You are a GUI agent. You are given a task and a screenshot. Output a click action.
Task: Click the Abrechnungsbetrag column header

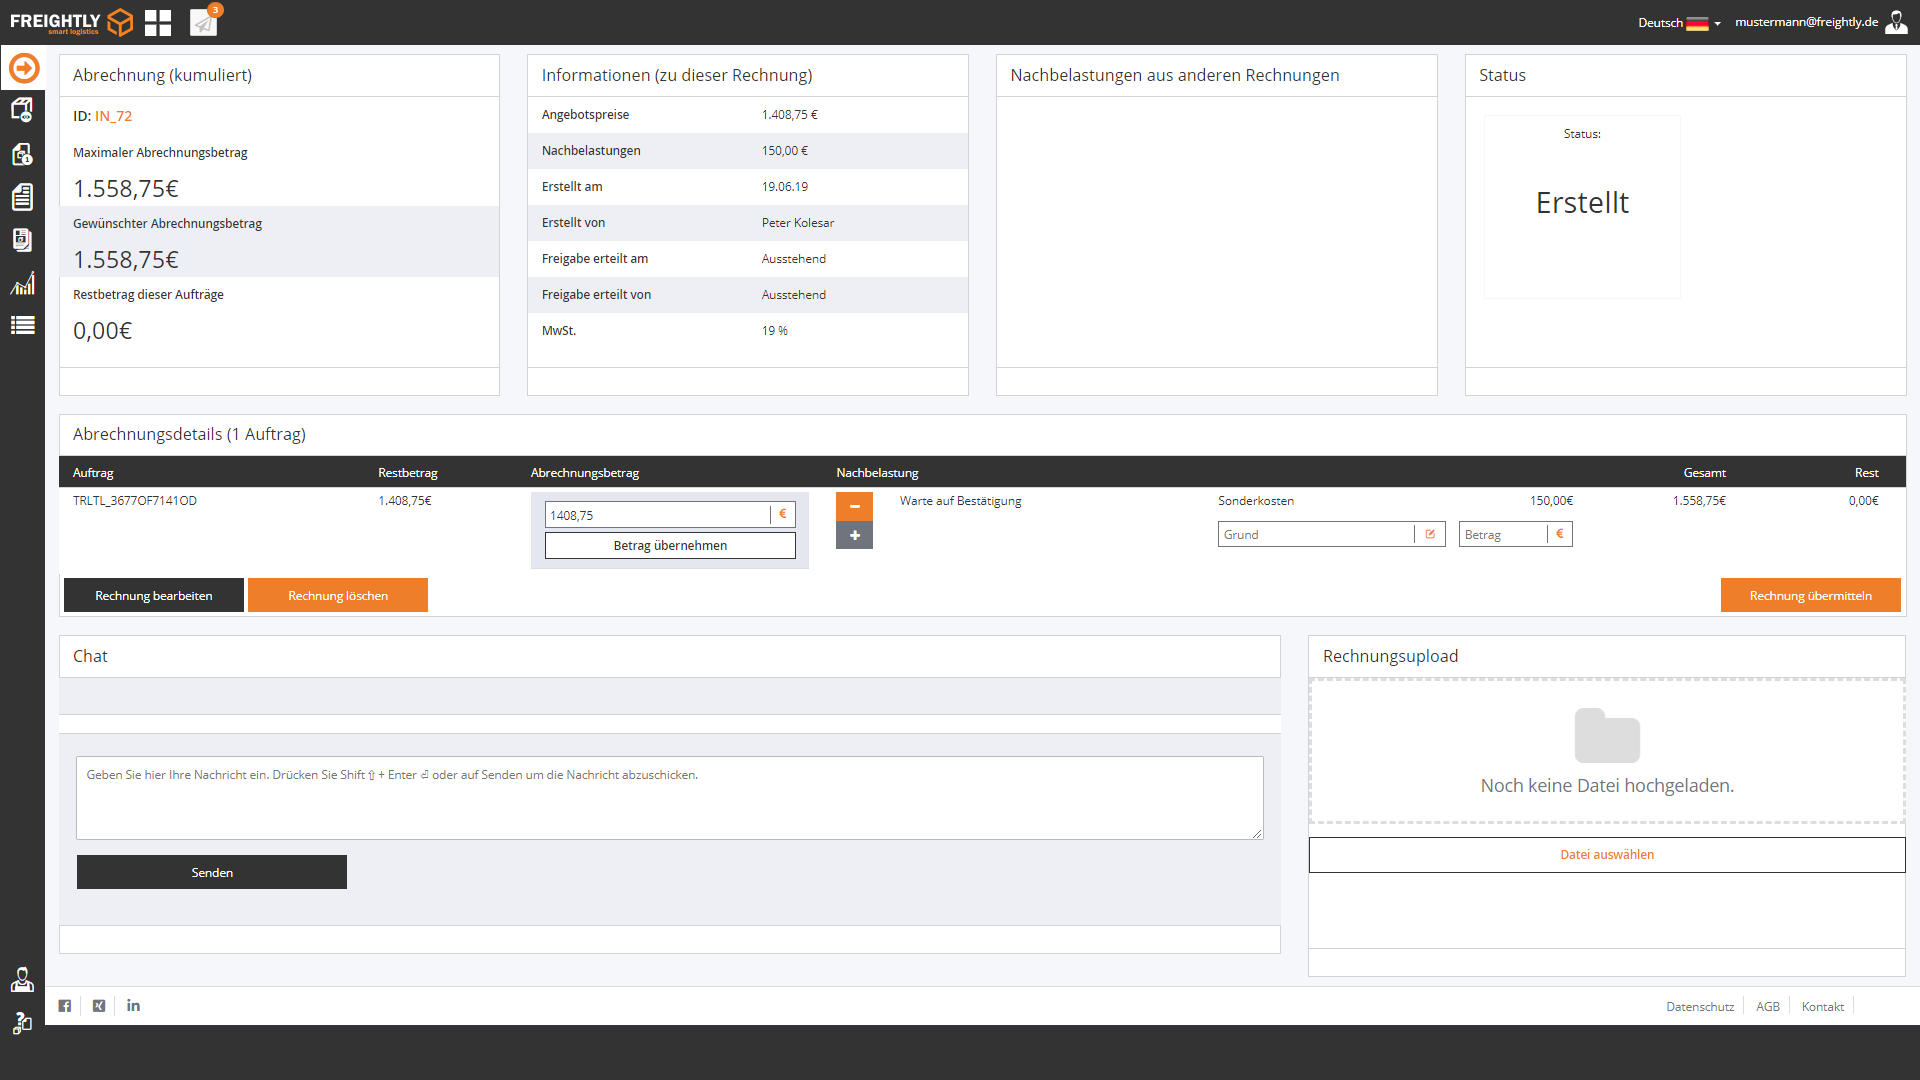pyautogui.click(x=585, y=472)
